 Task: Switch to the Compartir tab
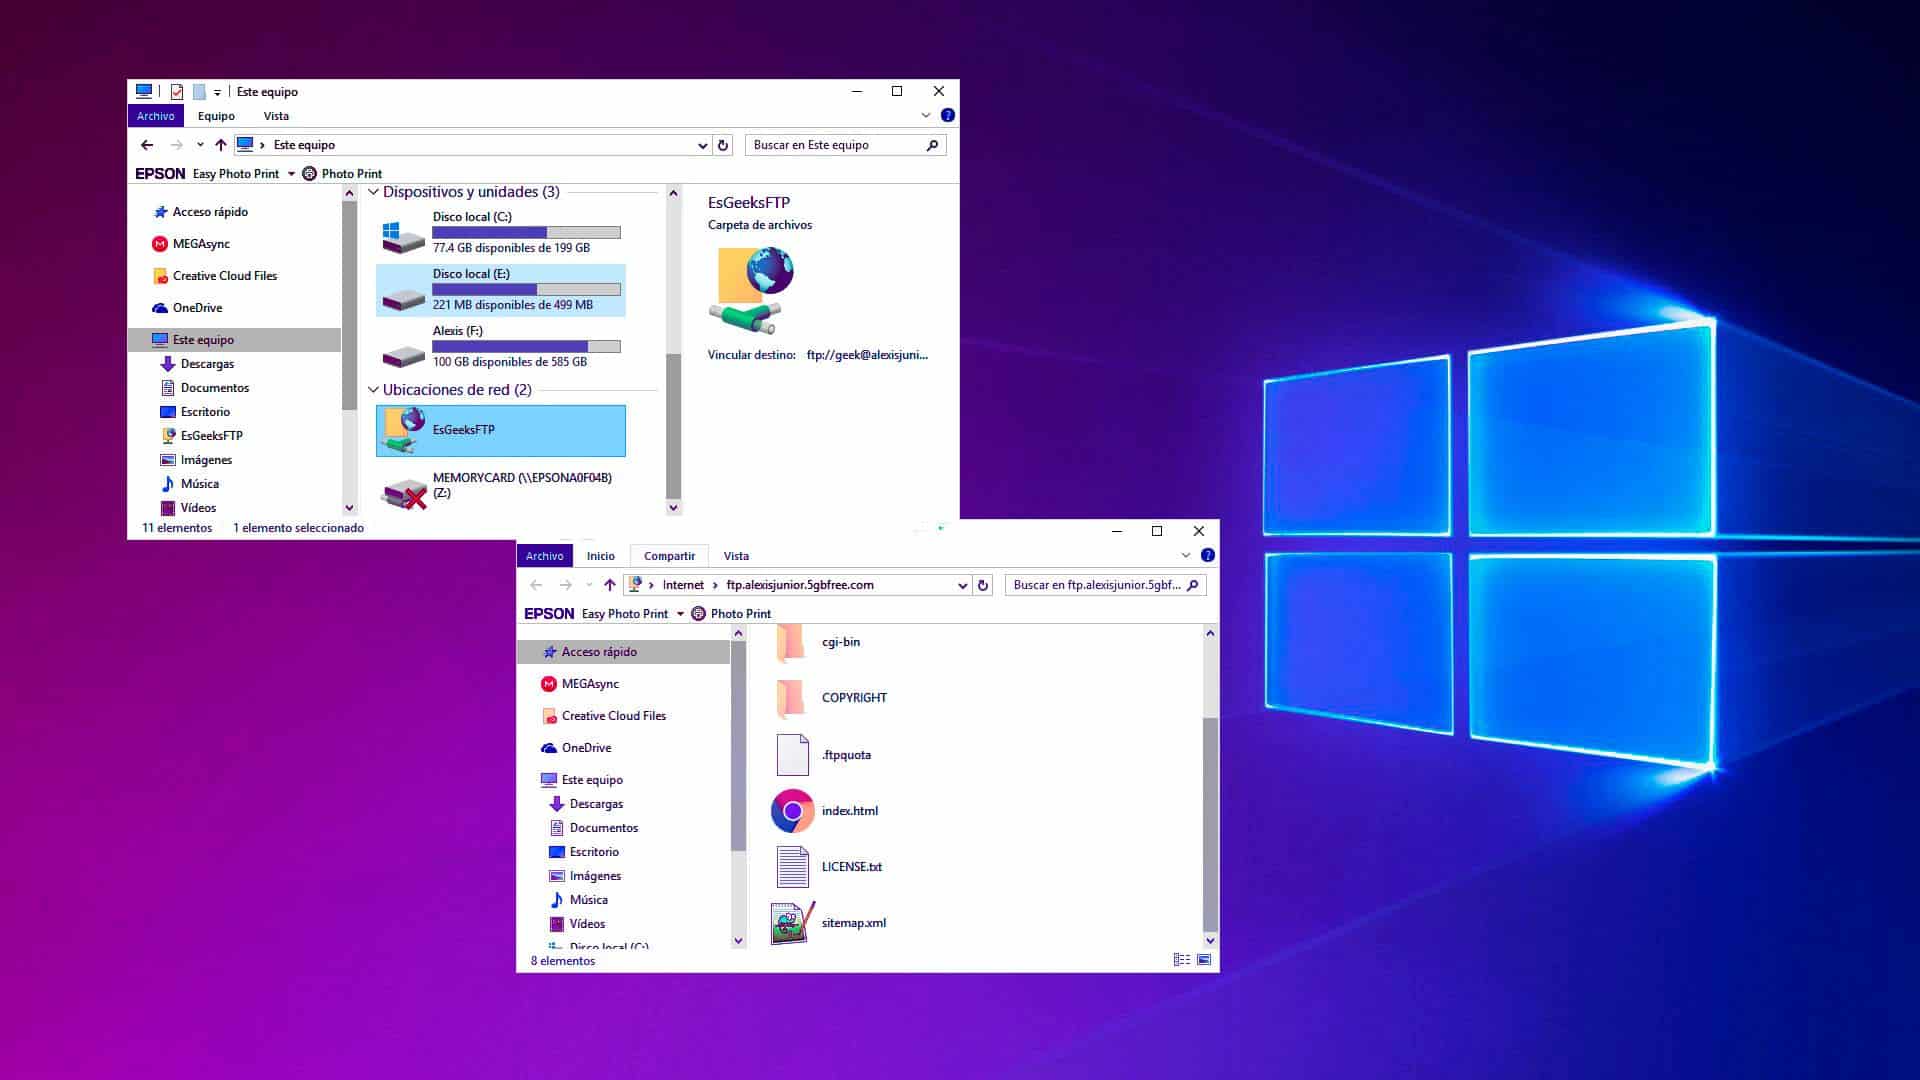(668, 555)
